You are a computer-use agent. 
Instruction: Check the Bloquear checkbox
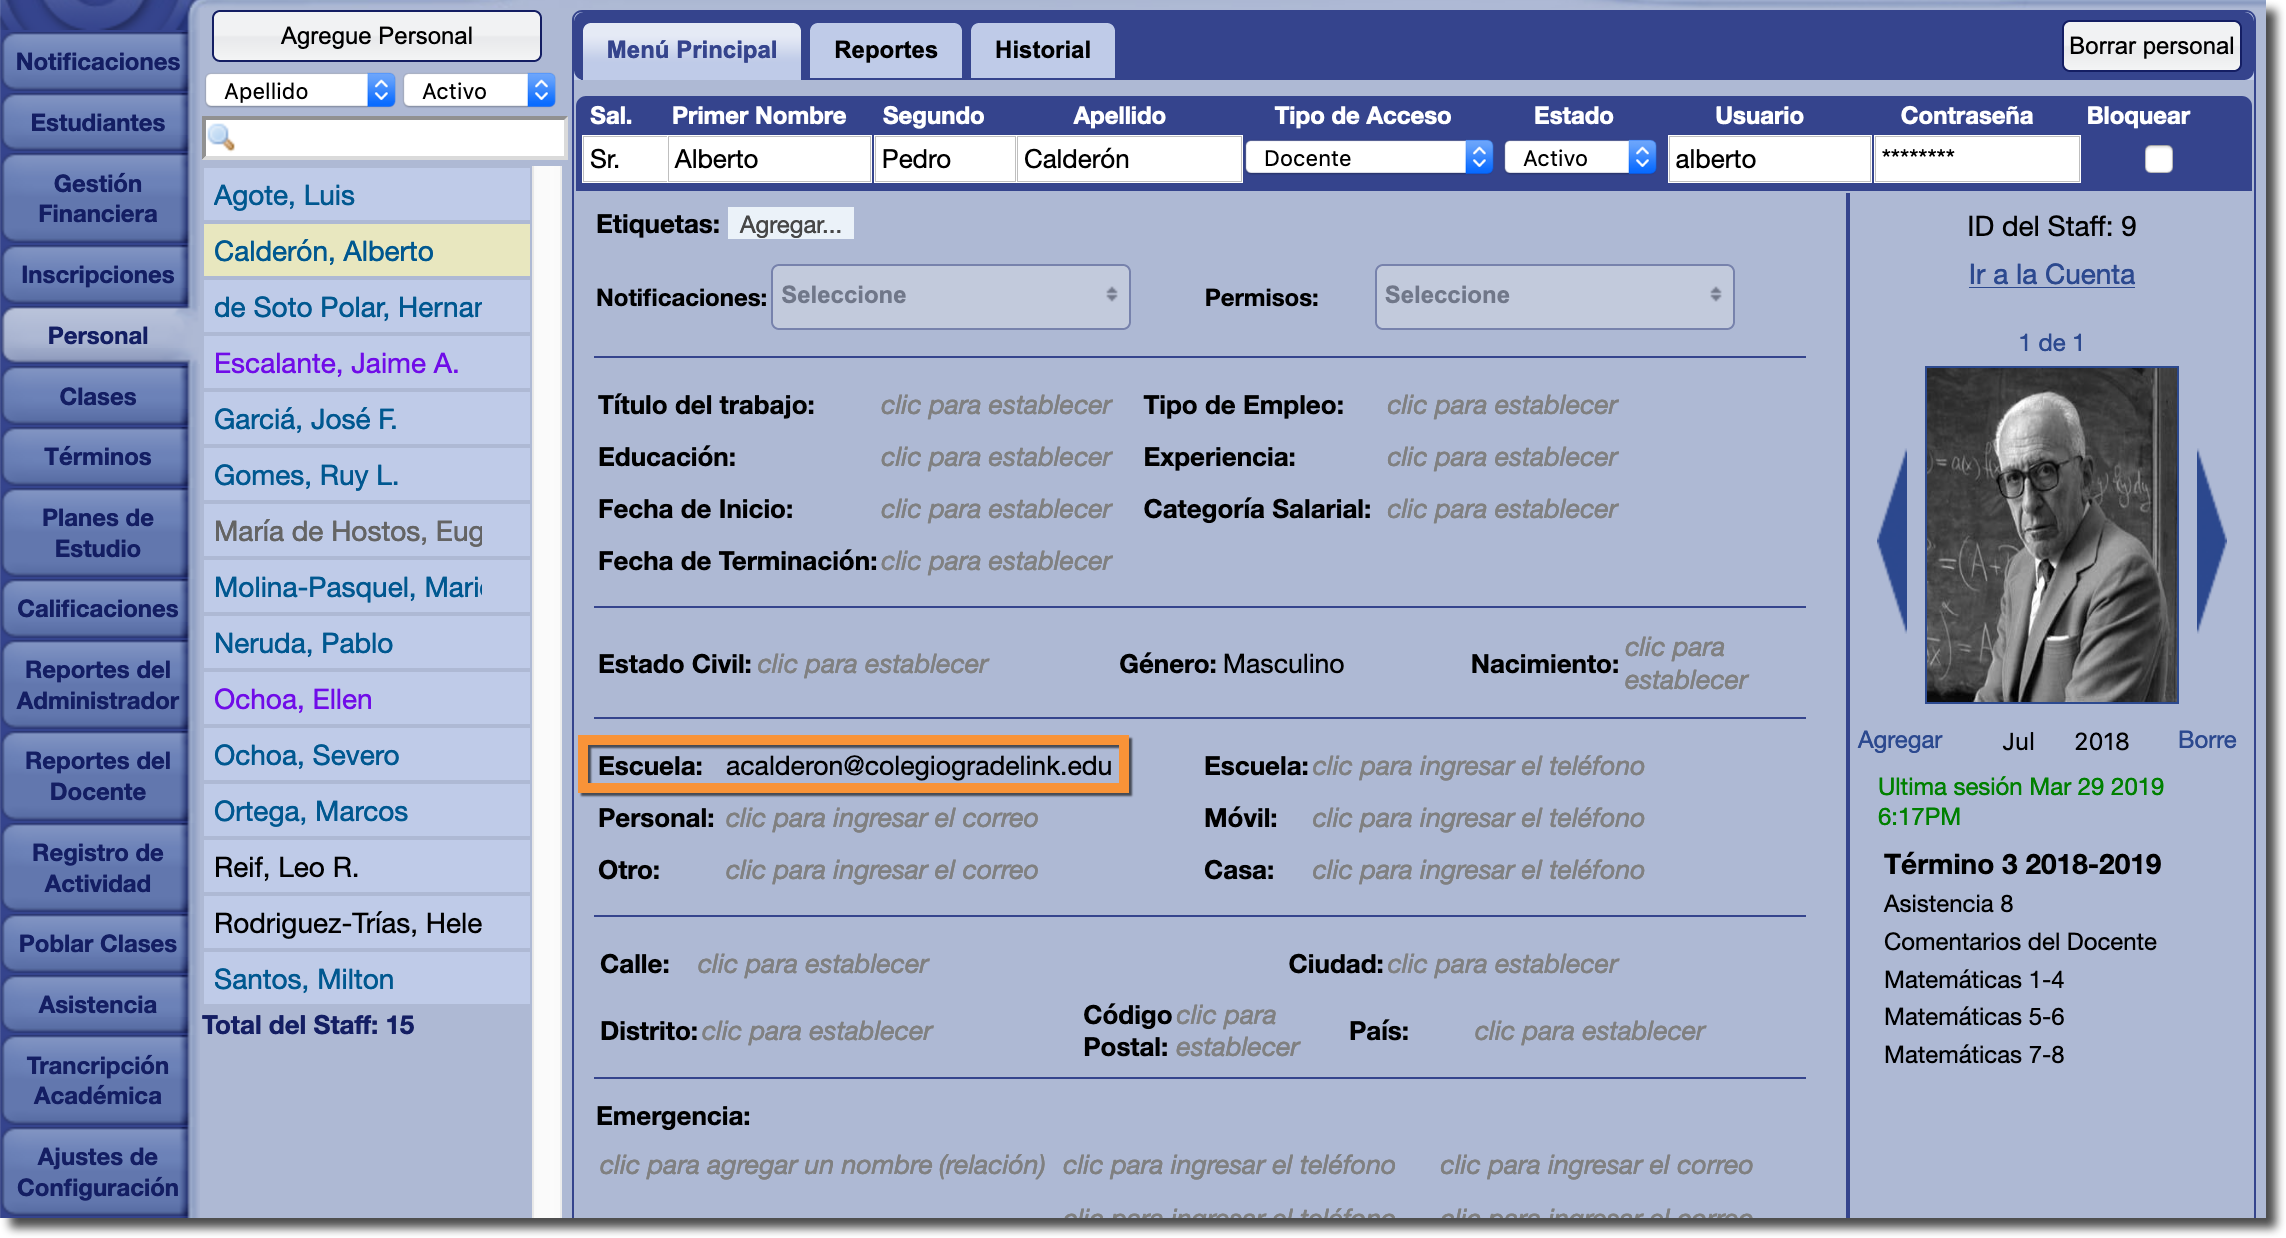coord(2158,159)
